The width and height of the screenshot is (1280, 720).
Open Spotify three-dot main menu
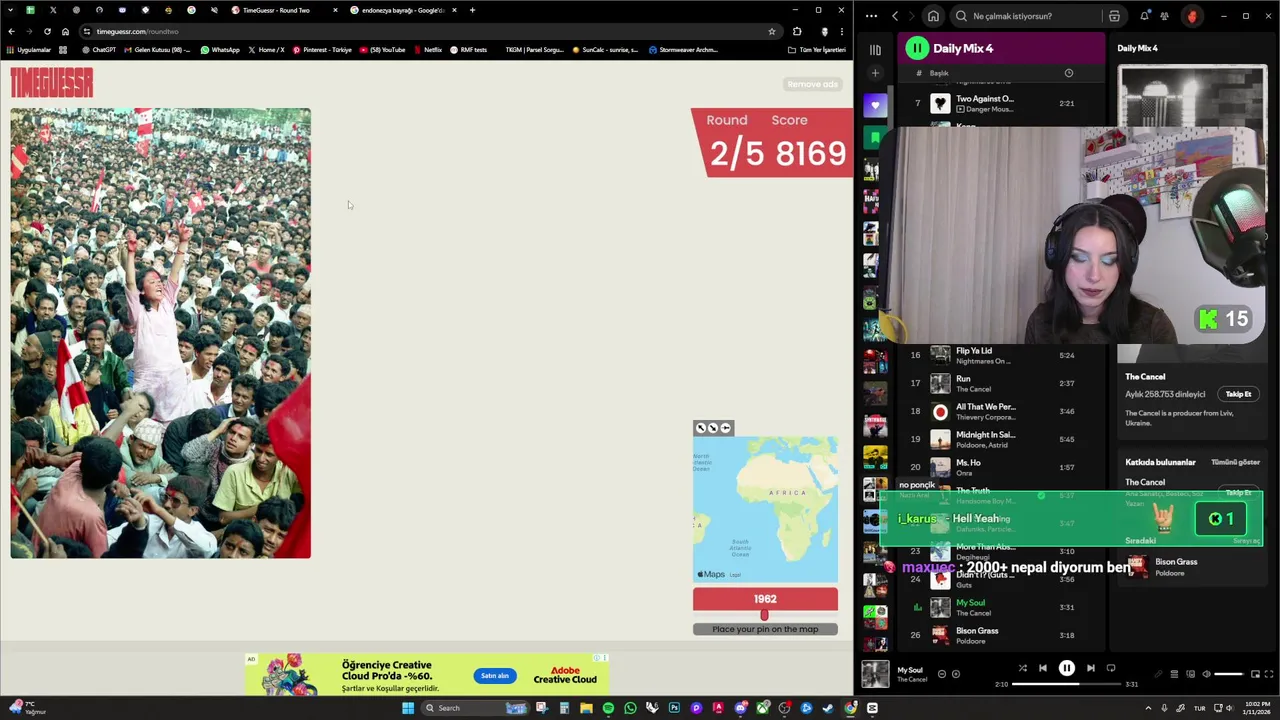(x=871, y=16)
